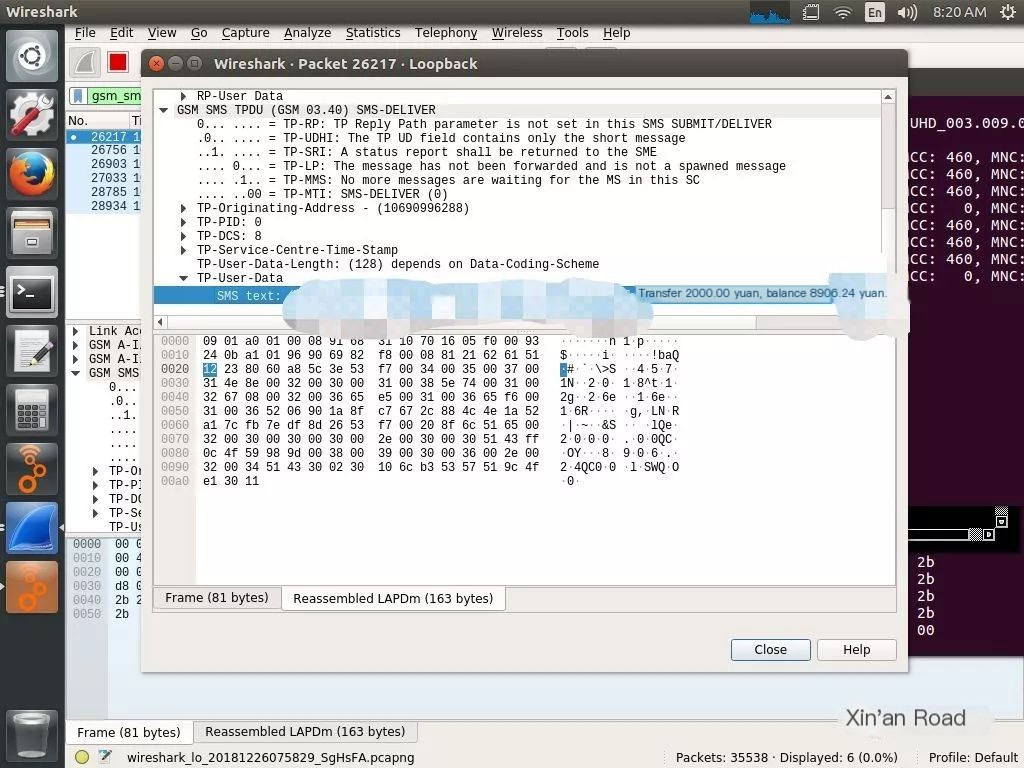Select packet 28785 in the list
1024x768 pixels.
(x=104, y=192)
